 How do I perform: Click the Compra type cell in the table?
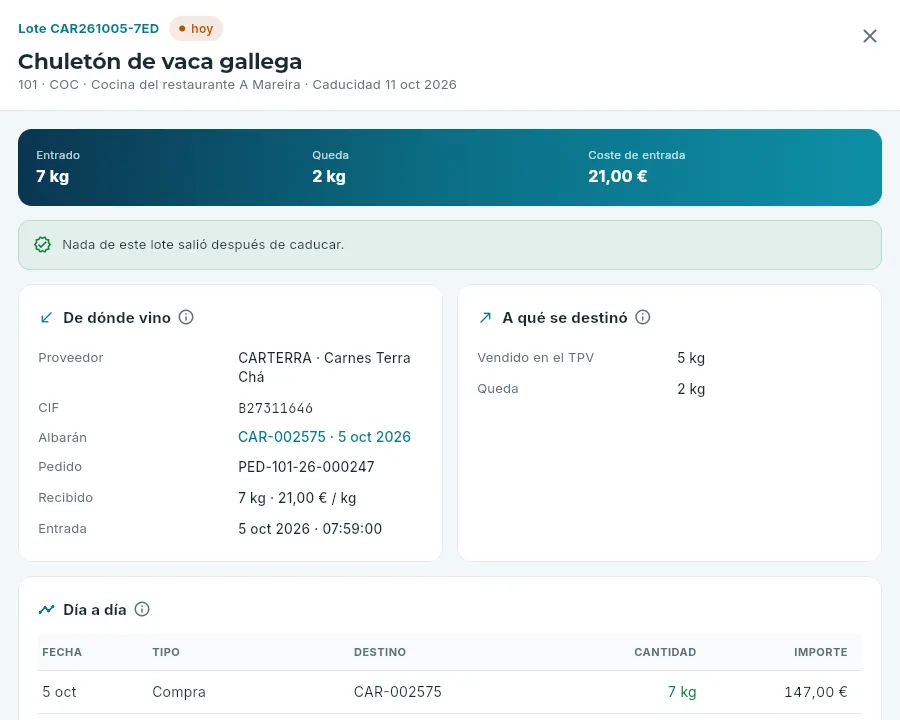(x=179, y=692)
